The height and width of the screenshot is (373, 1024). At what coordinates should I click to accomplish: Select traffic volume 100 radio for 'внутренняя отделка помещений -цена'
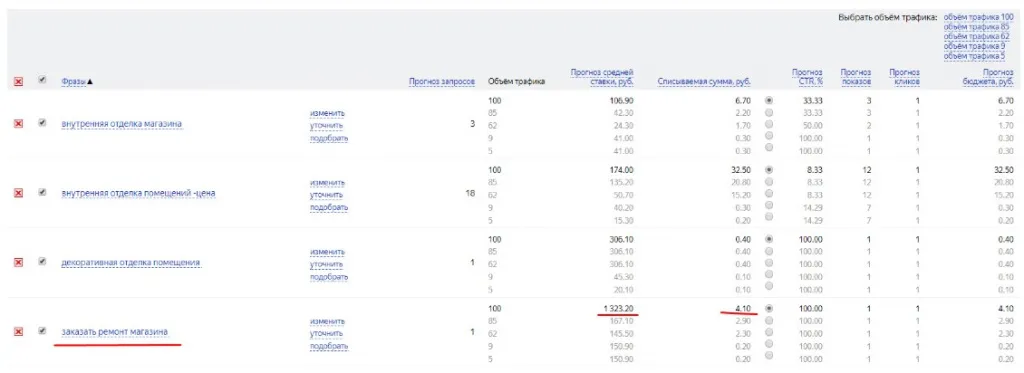tap(769, 169)
